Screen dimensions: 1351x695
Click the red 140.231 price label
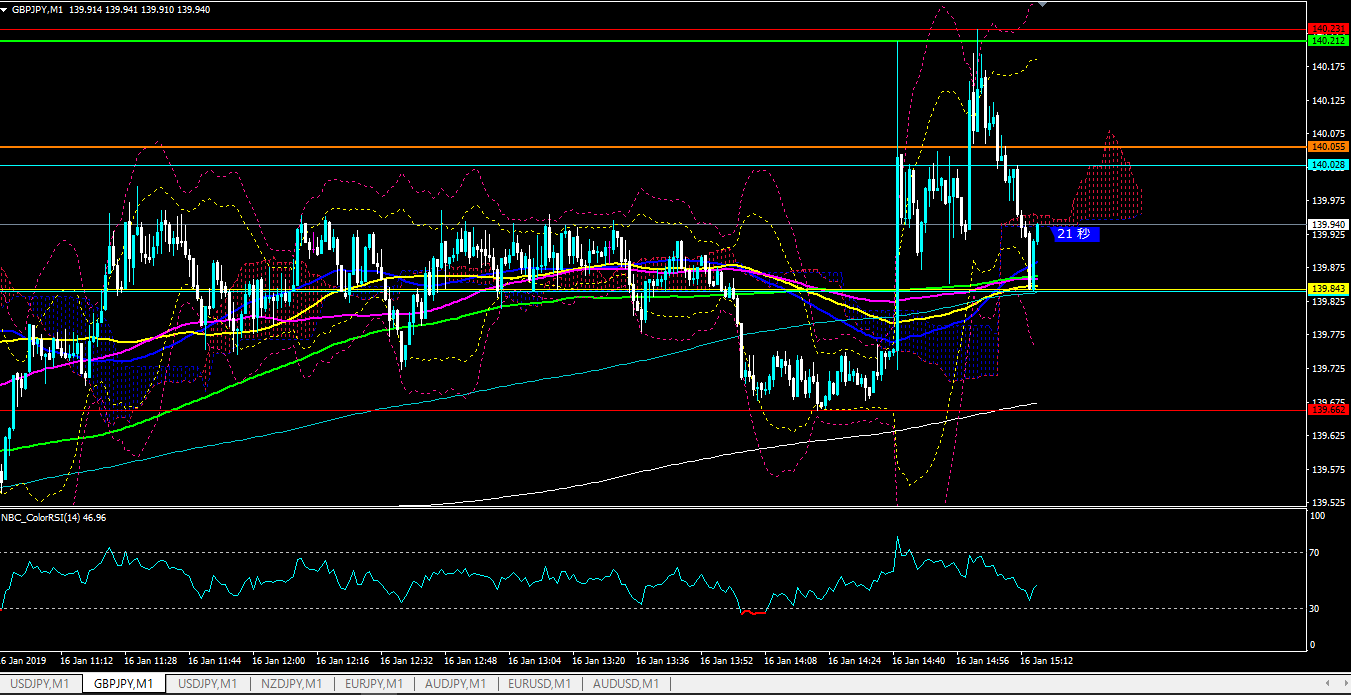click(x=1329, y=29)
